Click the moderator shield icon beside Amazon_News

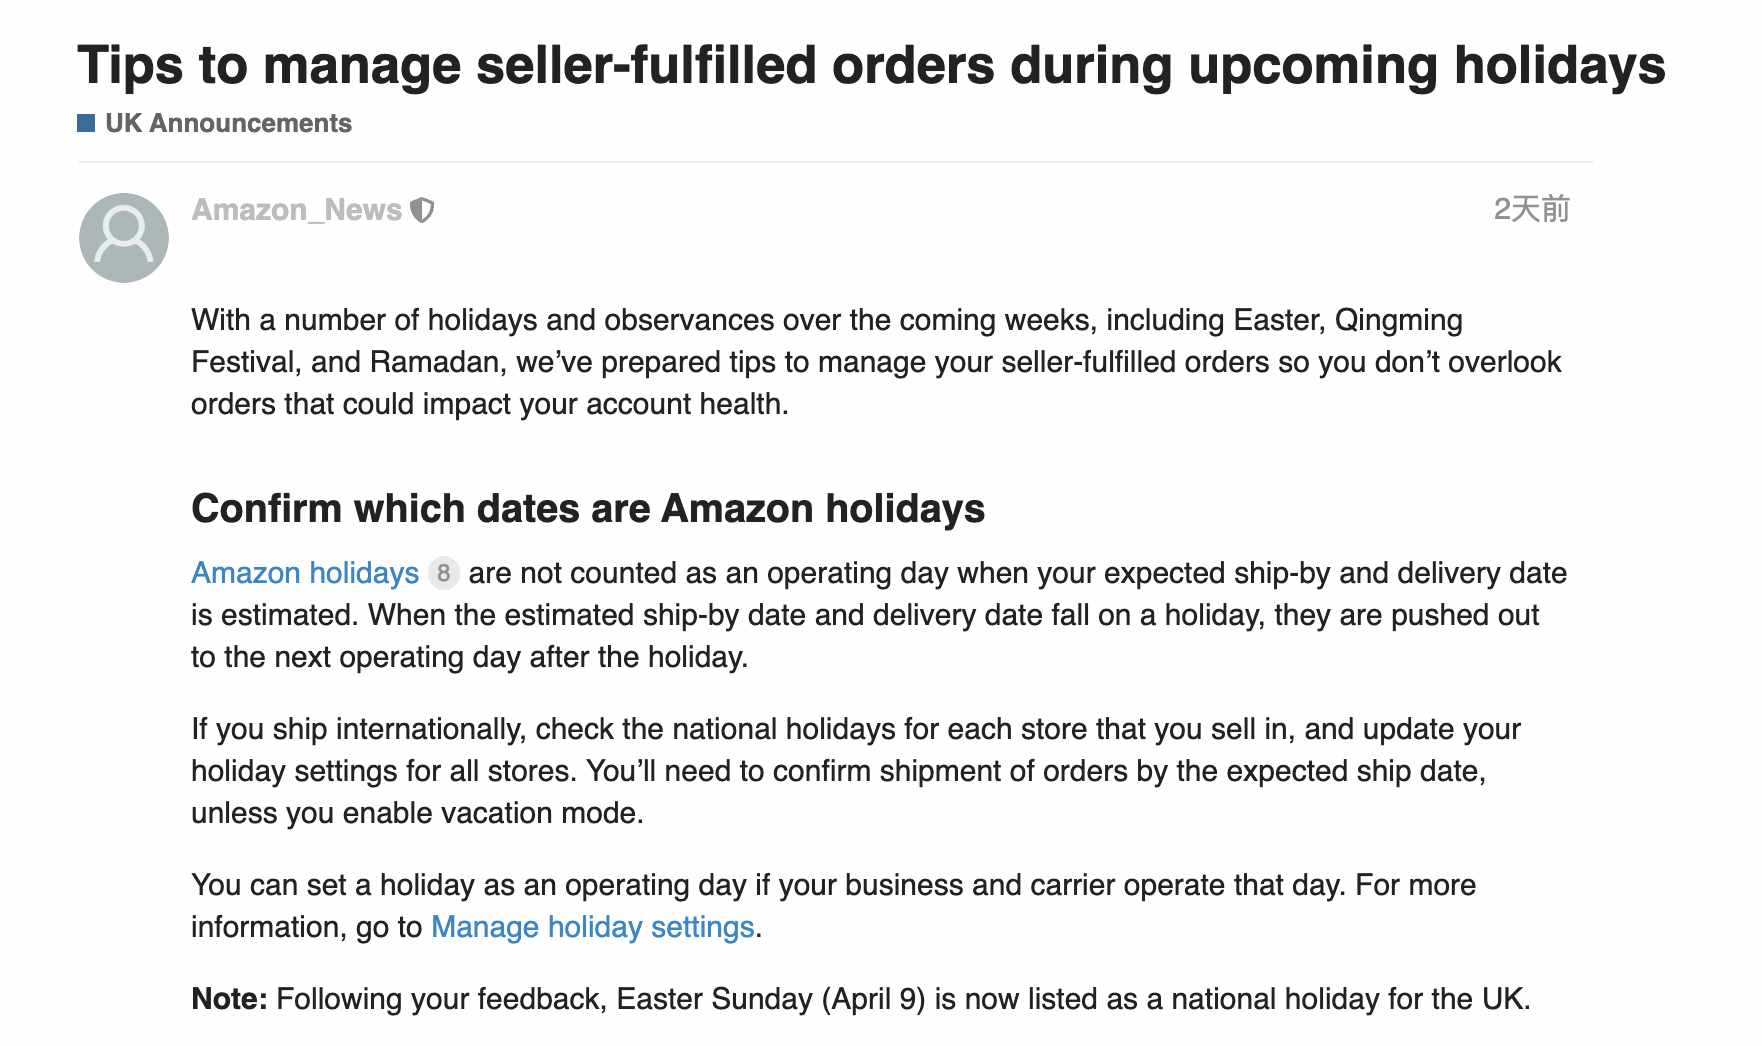423,210
